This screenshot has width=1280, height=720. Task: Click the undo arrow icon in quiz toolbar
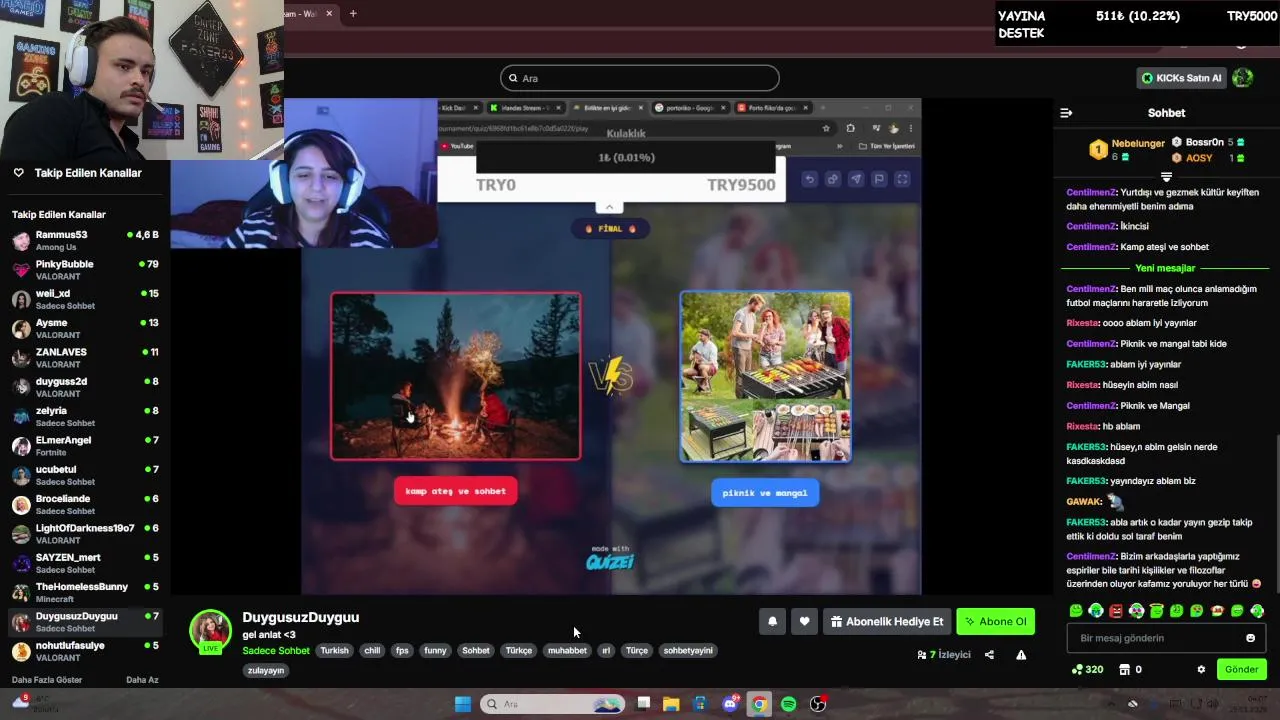coord(809,179)
